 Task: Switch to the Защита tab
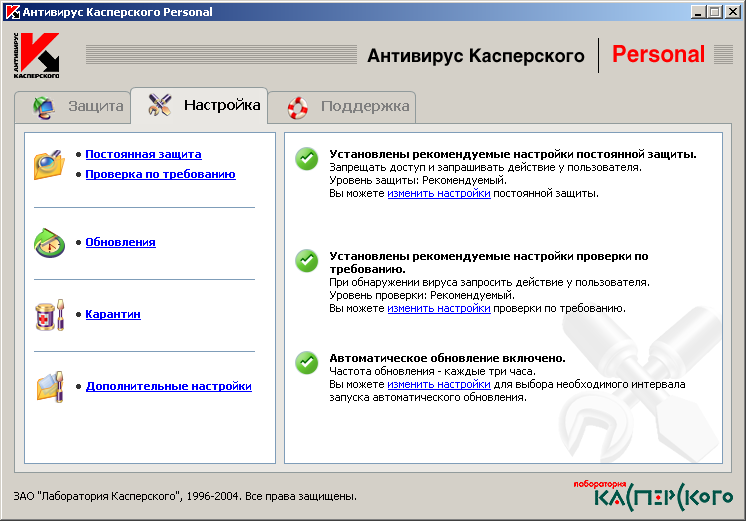click(x=73, y=107)
